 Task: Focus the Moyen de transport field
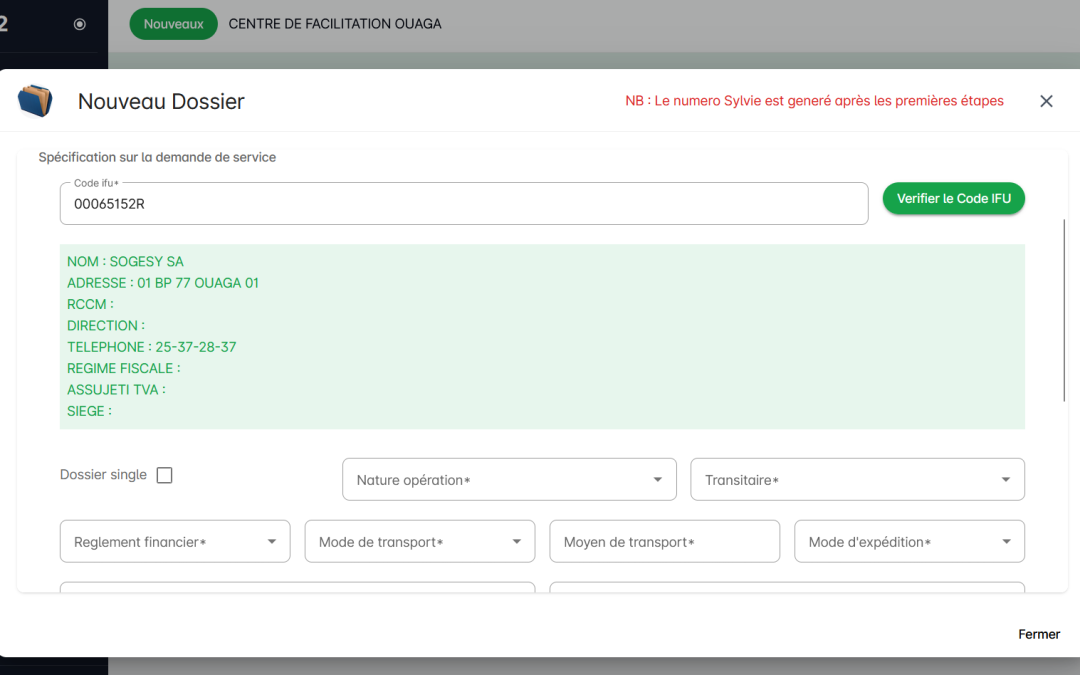click(x=664, y=542)
